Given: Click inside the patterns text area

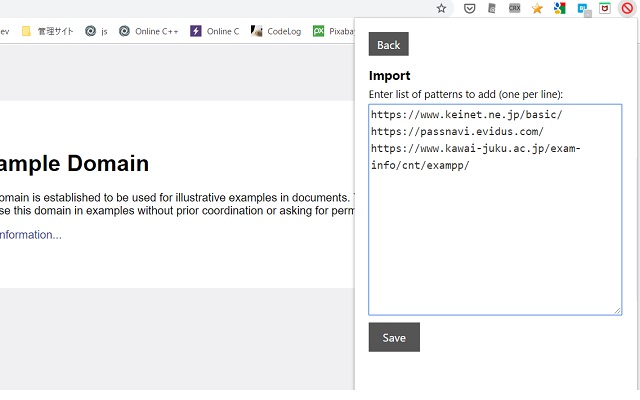Looking at the screenshot, I should click(495, 240).
